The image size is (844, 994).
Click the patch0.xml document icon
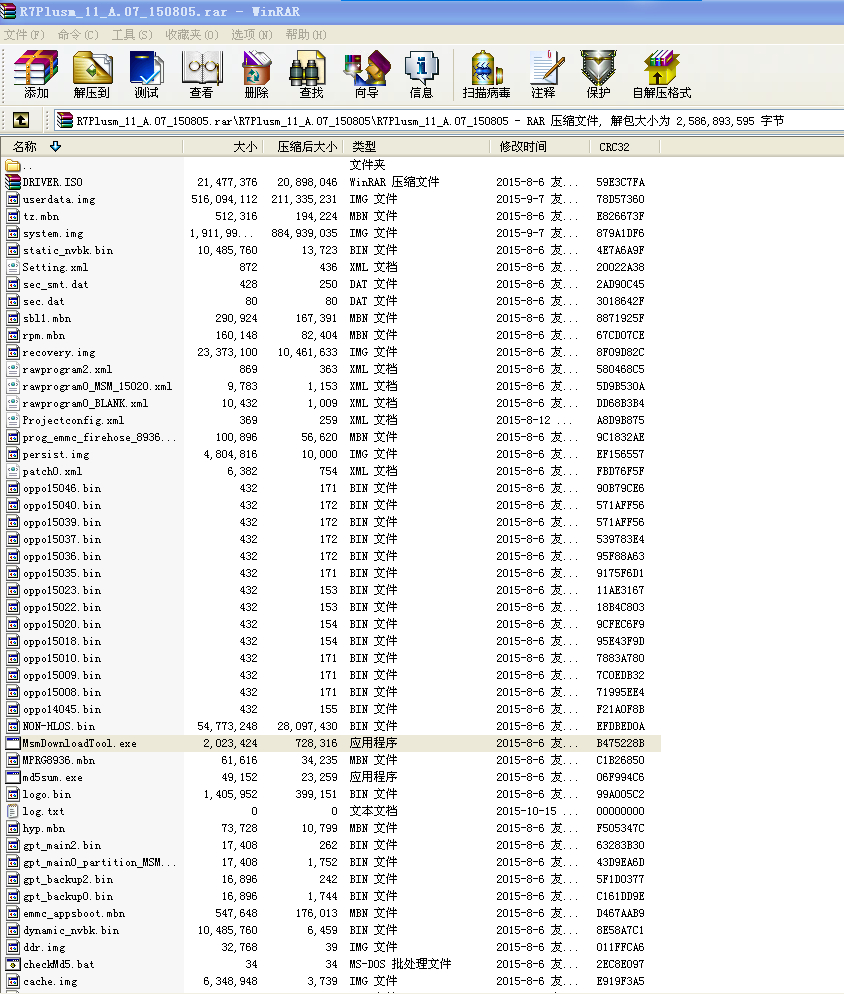coord(13,472)
